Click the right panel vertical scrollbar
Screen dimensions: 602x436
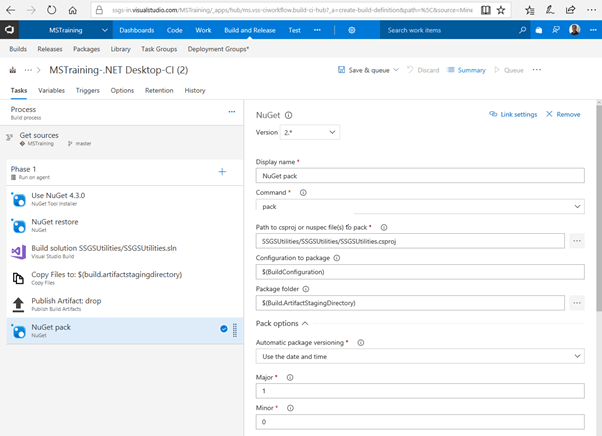point(599,207)
